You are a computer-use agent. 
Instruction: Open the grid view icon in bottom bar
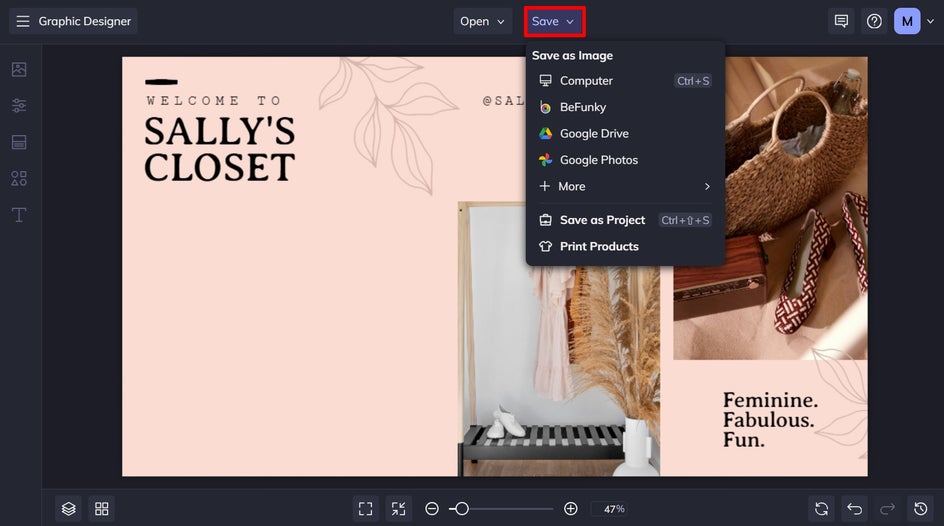102,509
